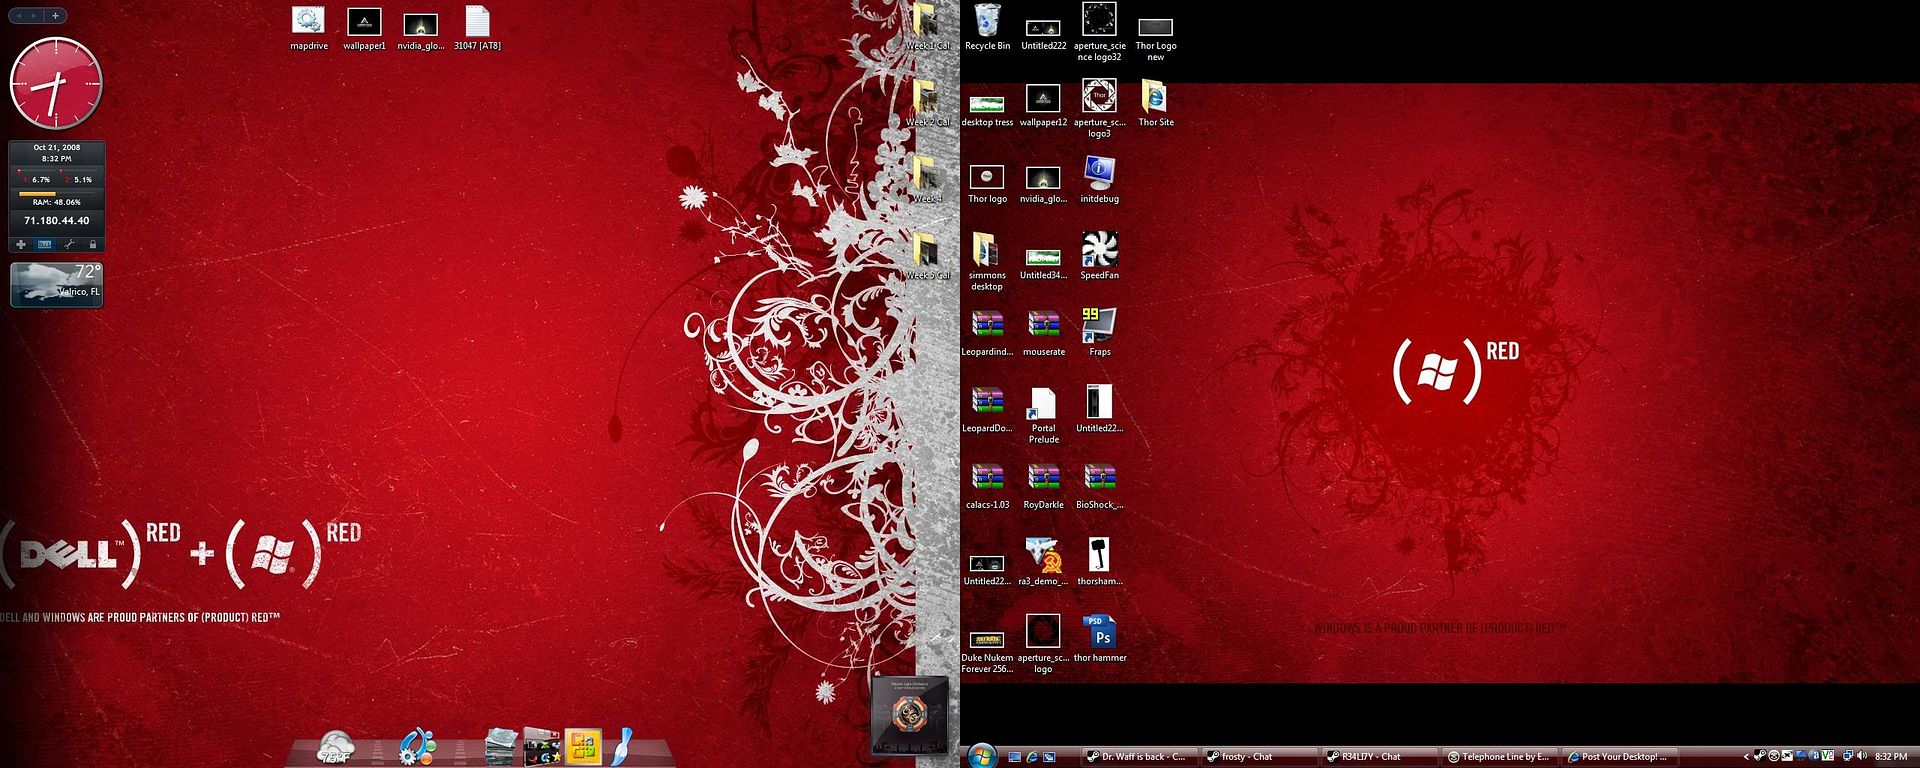Open the Thor logo image

(987, 184)
